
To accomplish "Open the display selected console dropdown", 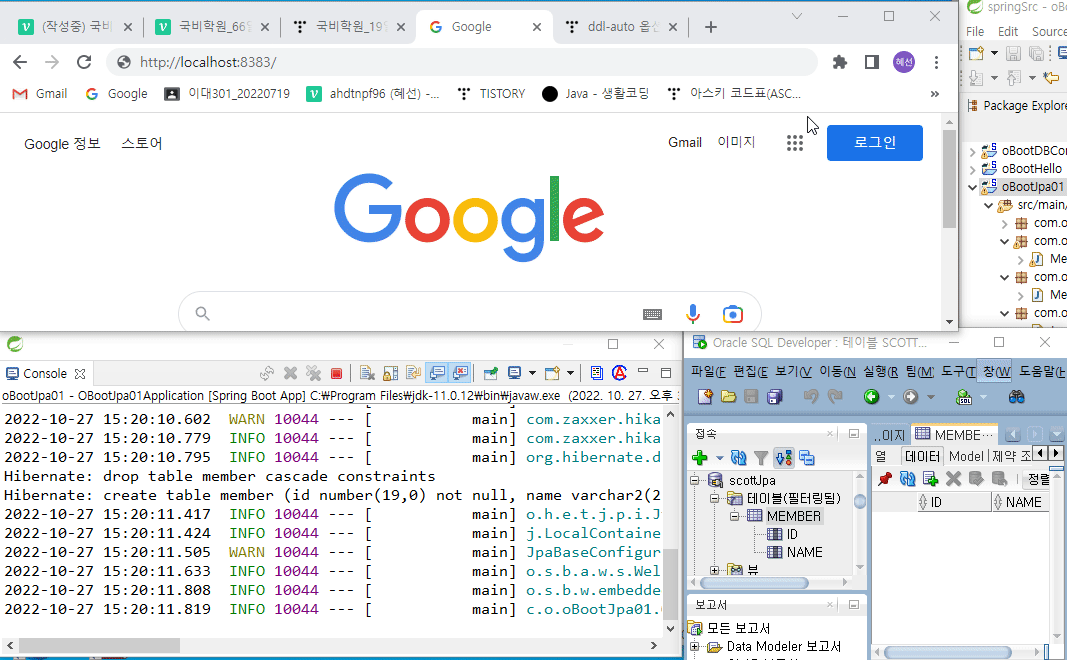I will coord(532,373).
